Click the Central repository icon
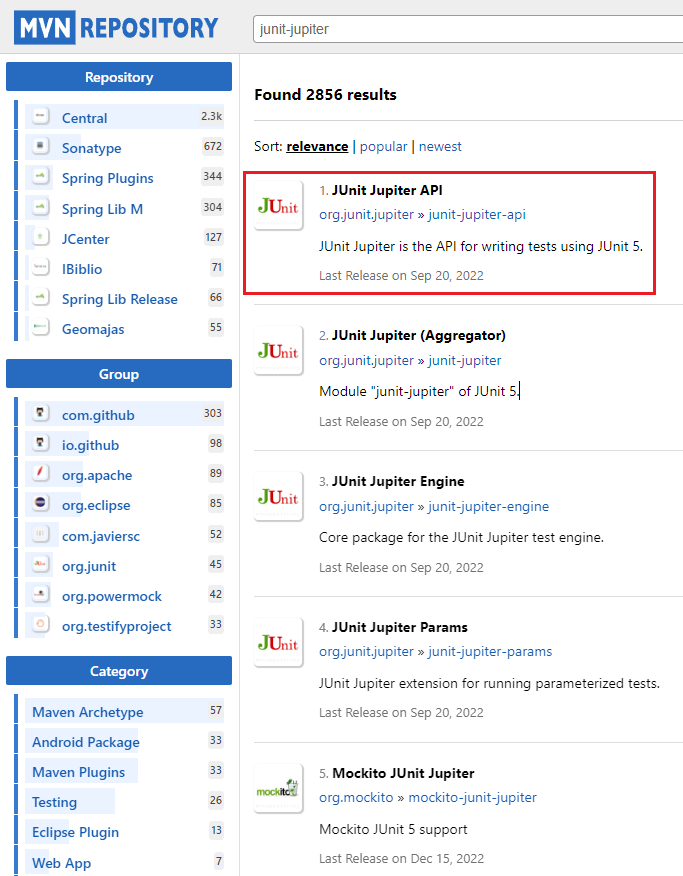The width and height of the screenshot is (683, 876). (x=41, y=117)
